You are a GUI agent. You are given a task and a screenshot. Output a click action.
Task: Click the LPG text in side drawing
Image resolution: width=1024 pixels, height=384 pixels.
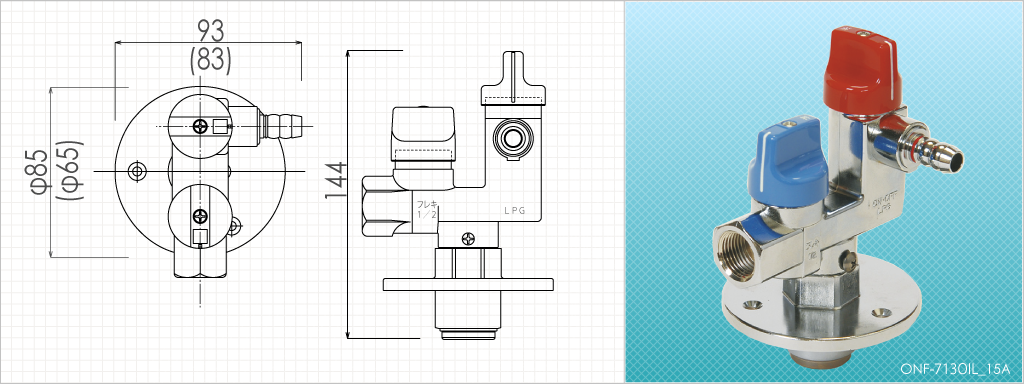(x=514, y=211)
